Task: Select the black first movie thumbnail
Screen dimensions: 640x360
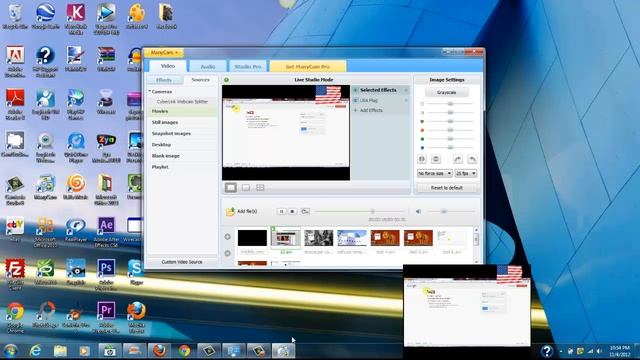Action: 252,238
